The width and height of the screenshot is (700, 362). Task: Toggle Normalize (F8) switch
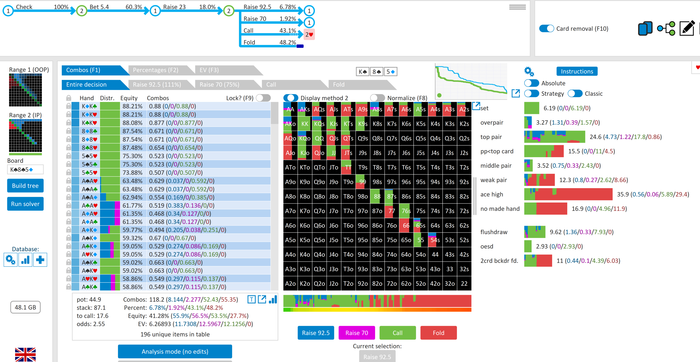[x=377, y=98]
